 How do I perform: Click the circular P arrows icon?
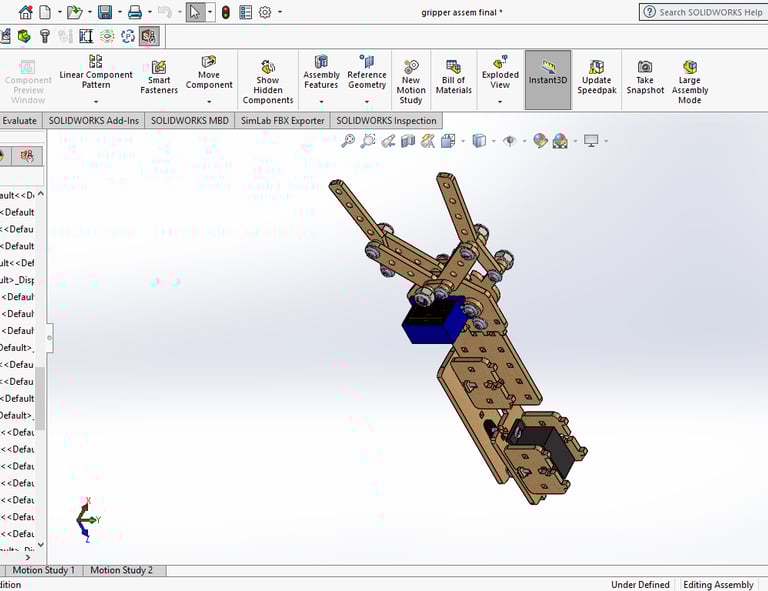(128, 36)
